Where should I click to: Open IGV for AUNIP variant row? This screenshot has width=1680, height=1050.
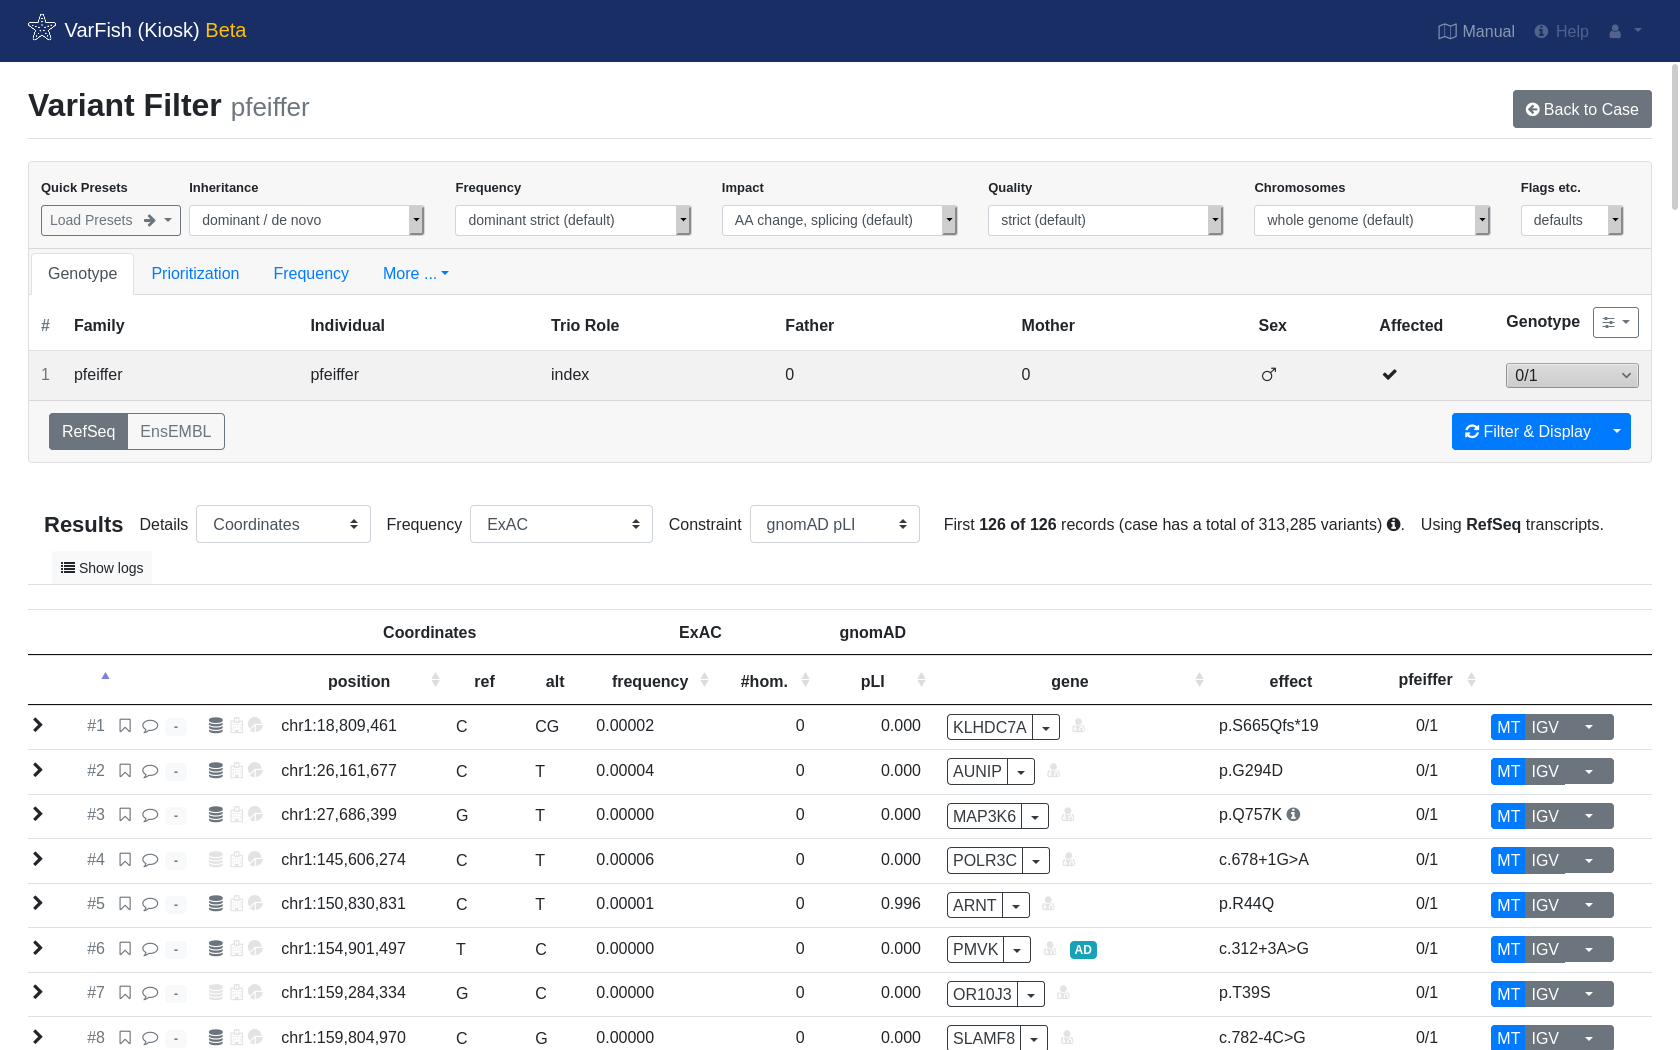[x=1545, y=772]
